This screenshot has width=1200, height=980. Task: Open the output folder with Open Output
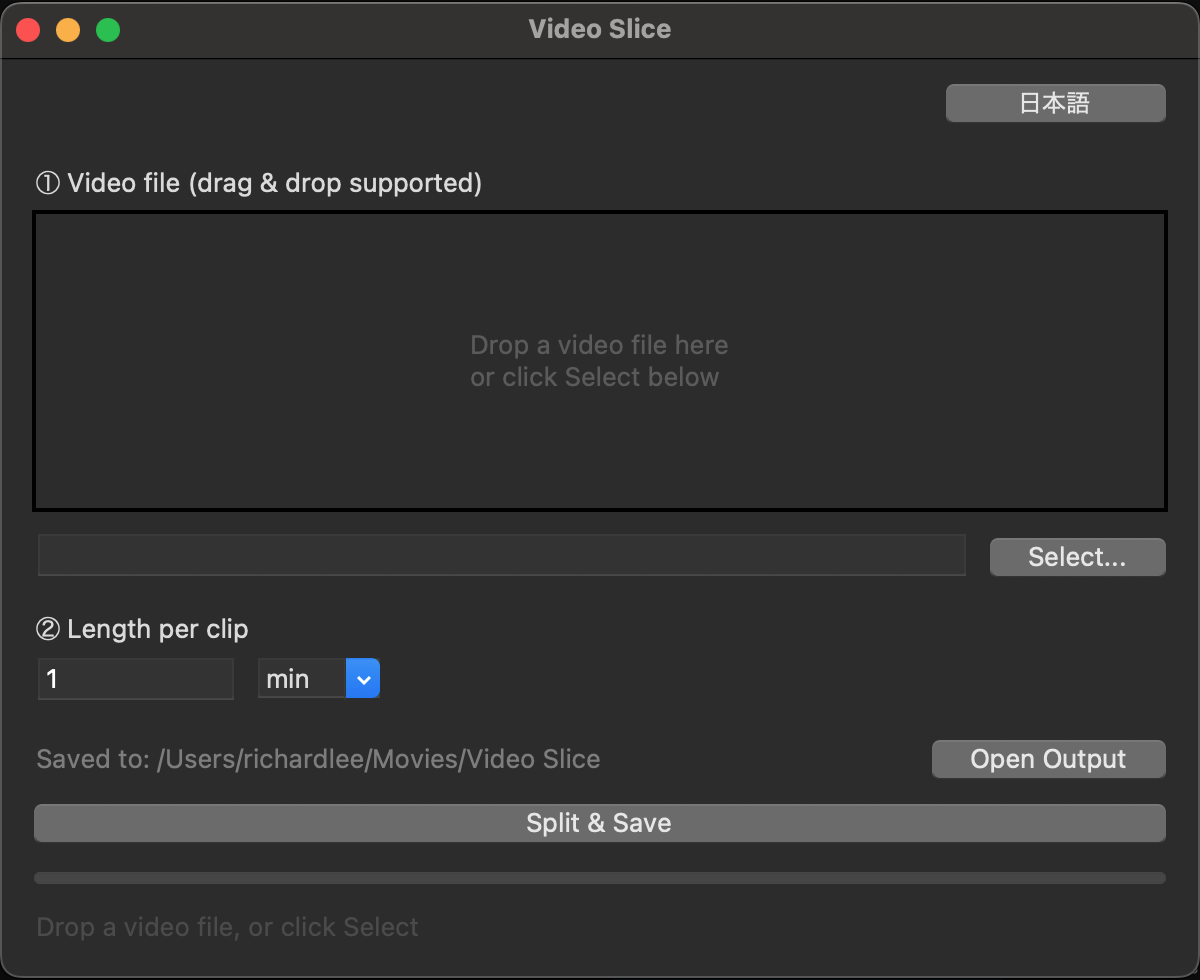(1048, 759)
